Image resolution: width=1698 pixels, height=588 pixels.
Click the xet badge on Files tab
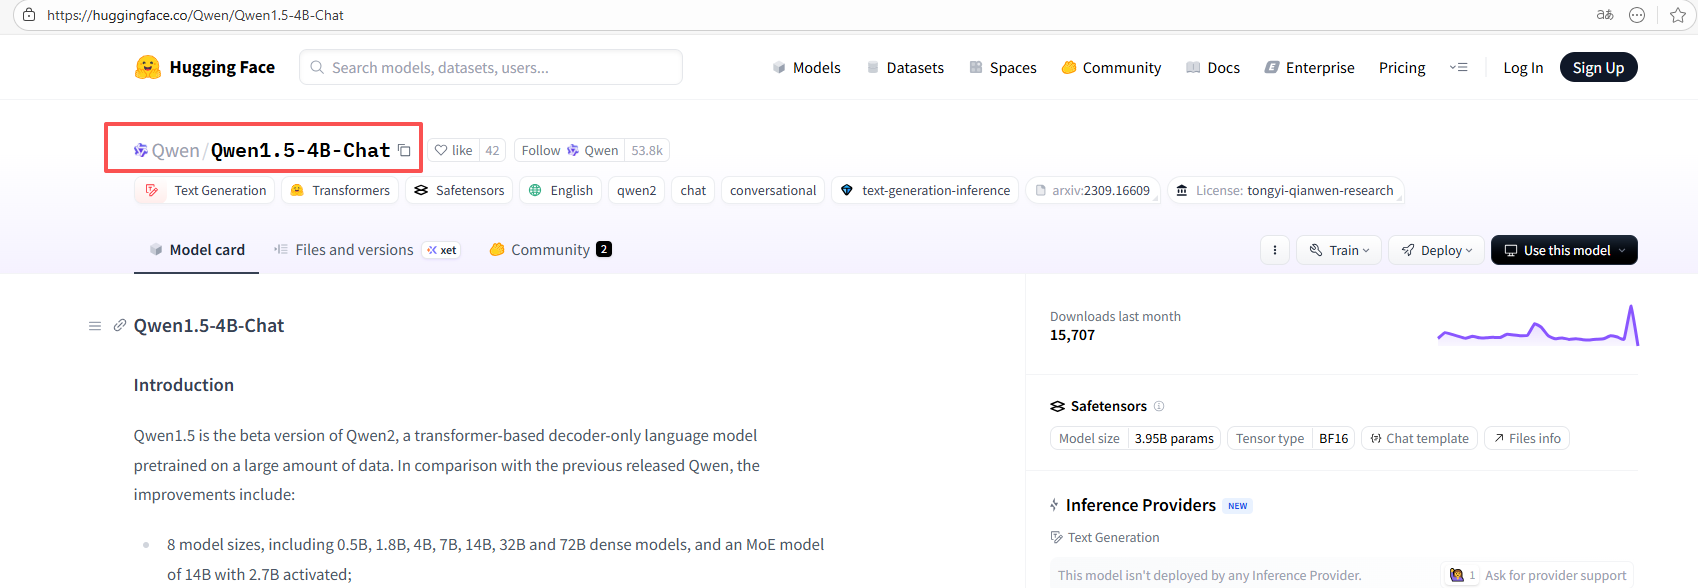point(442,250)
